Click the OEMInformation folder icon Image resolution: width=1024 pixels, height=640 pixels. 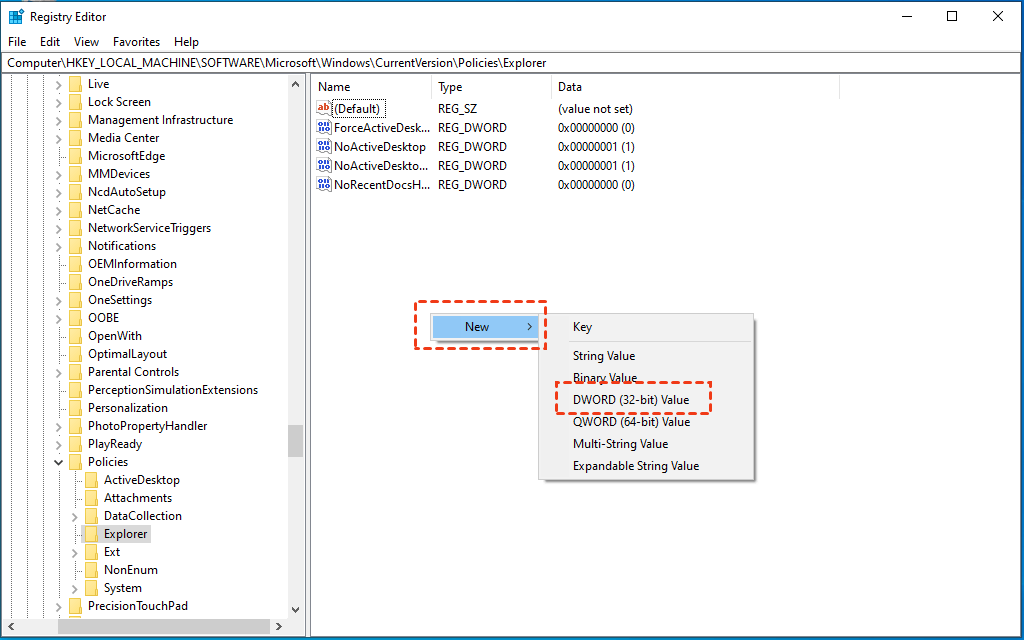coord(76,264)
